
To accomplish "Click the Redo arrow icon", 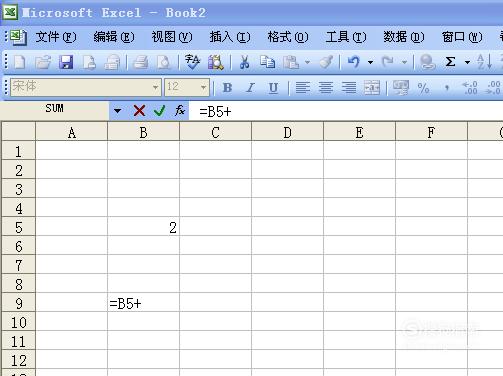I will 388,62.
